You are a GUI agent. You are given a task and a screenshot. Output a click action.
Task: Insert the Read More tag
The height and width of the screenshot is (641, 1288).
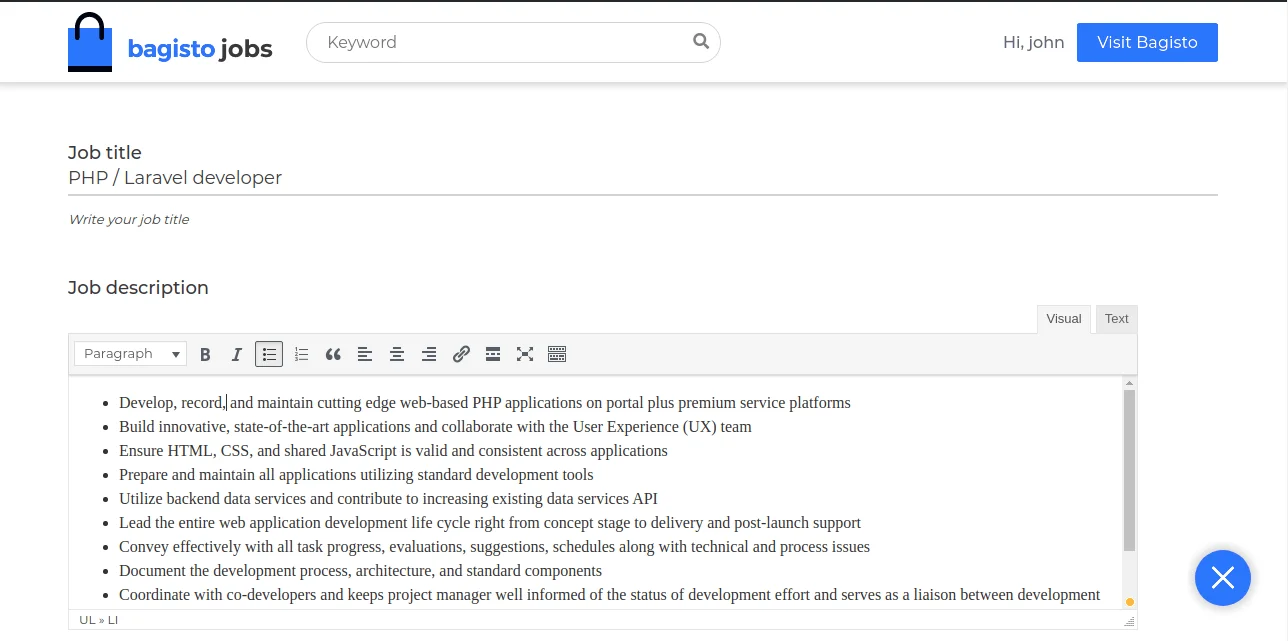pos(492,353)
